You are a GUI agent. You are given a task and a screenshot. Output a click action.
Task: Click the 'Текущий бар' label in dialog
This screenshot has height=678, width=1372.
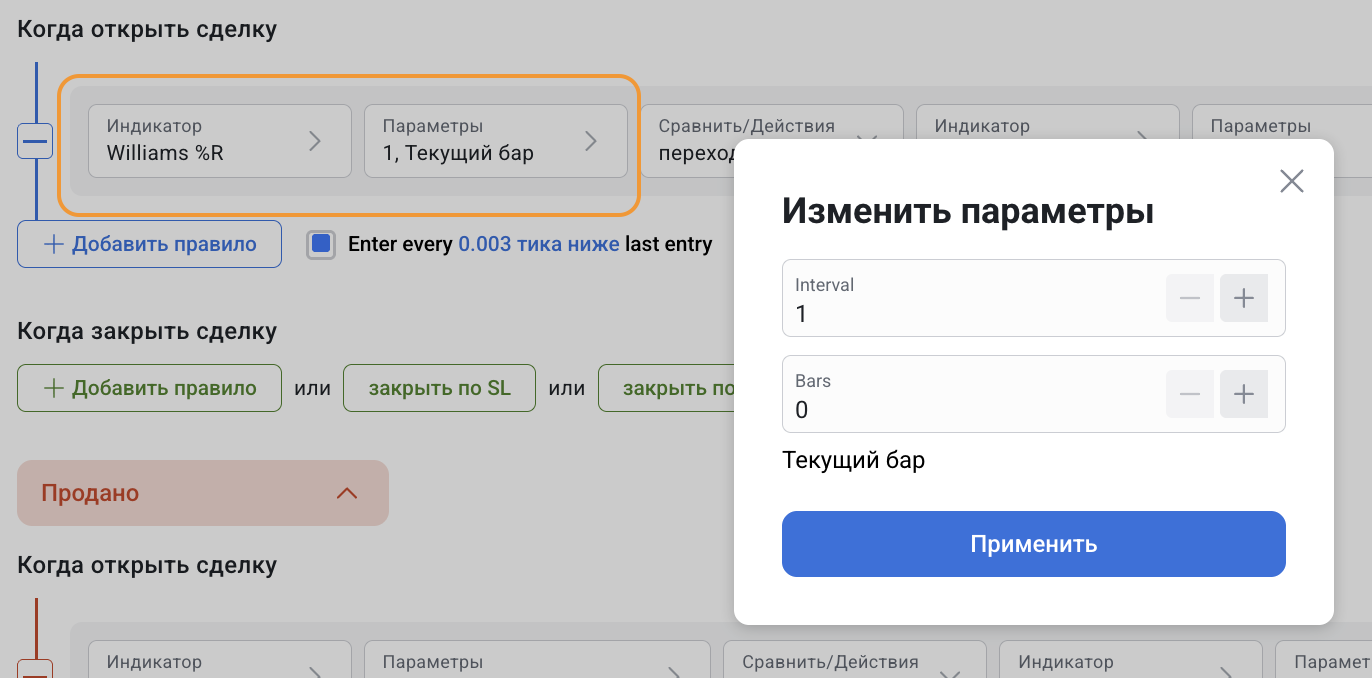[853, 461]
